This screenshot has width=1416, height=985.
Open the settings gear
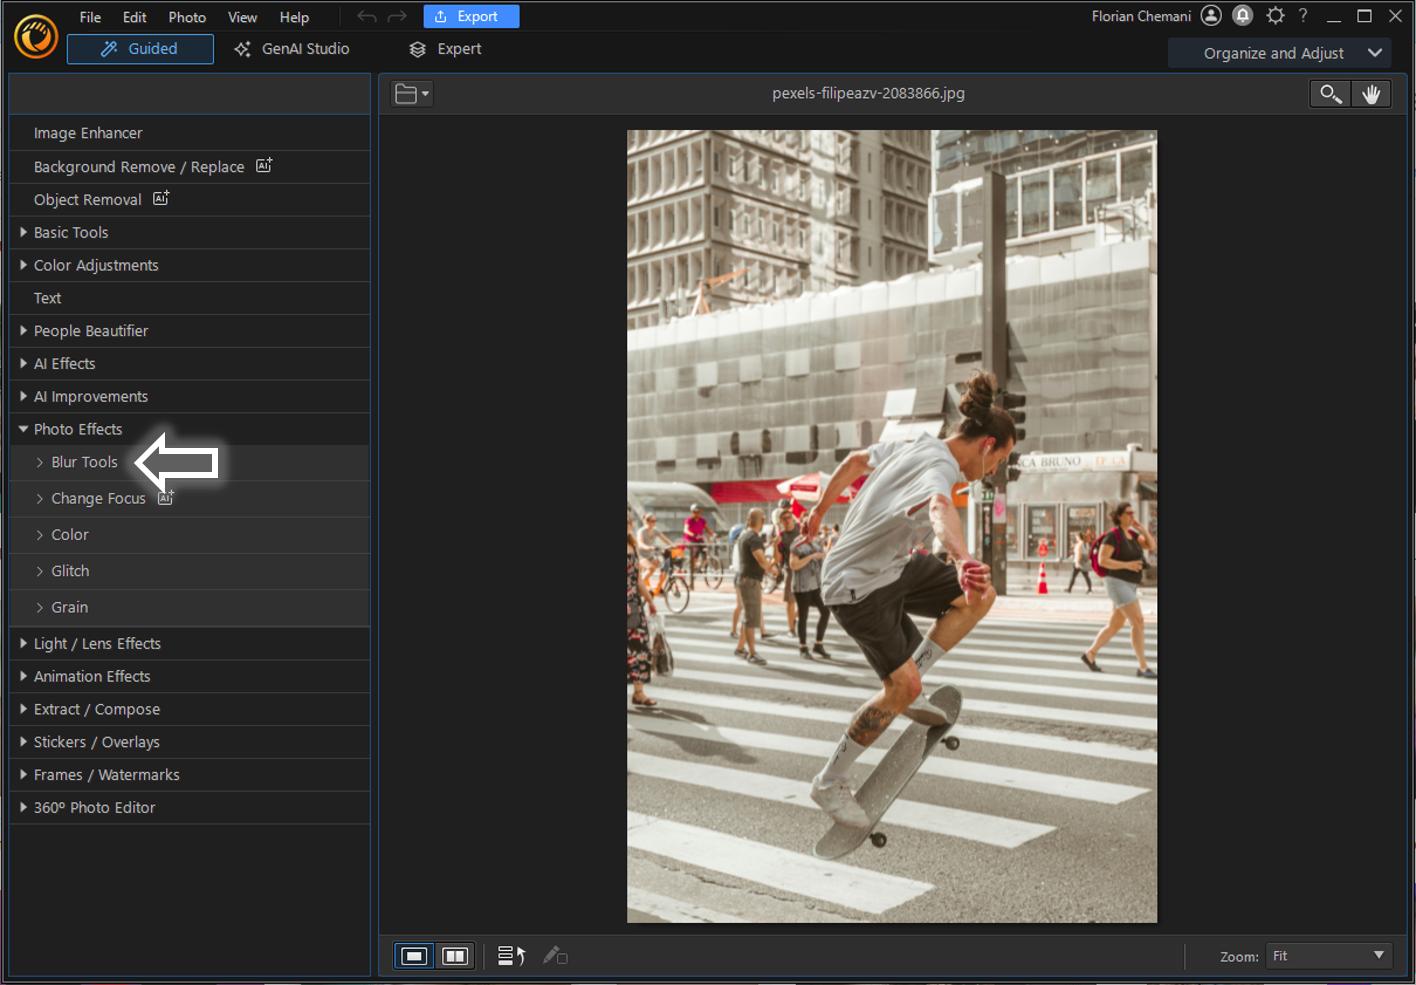(x=1274, y=15)
